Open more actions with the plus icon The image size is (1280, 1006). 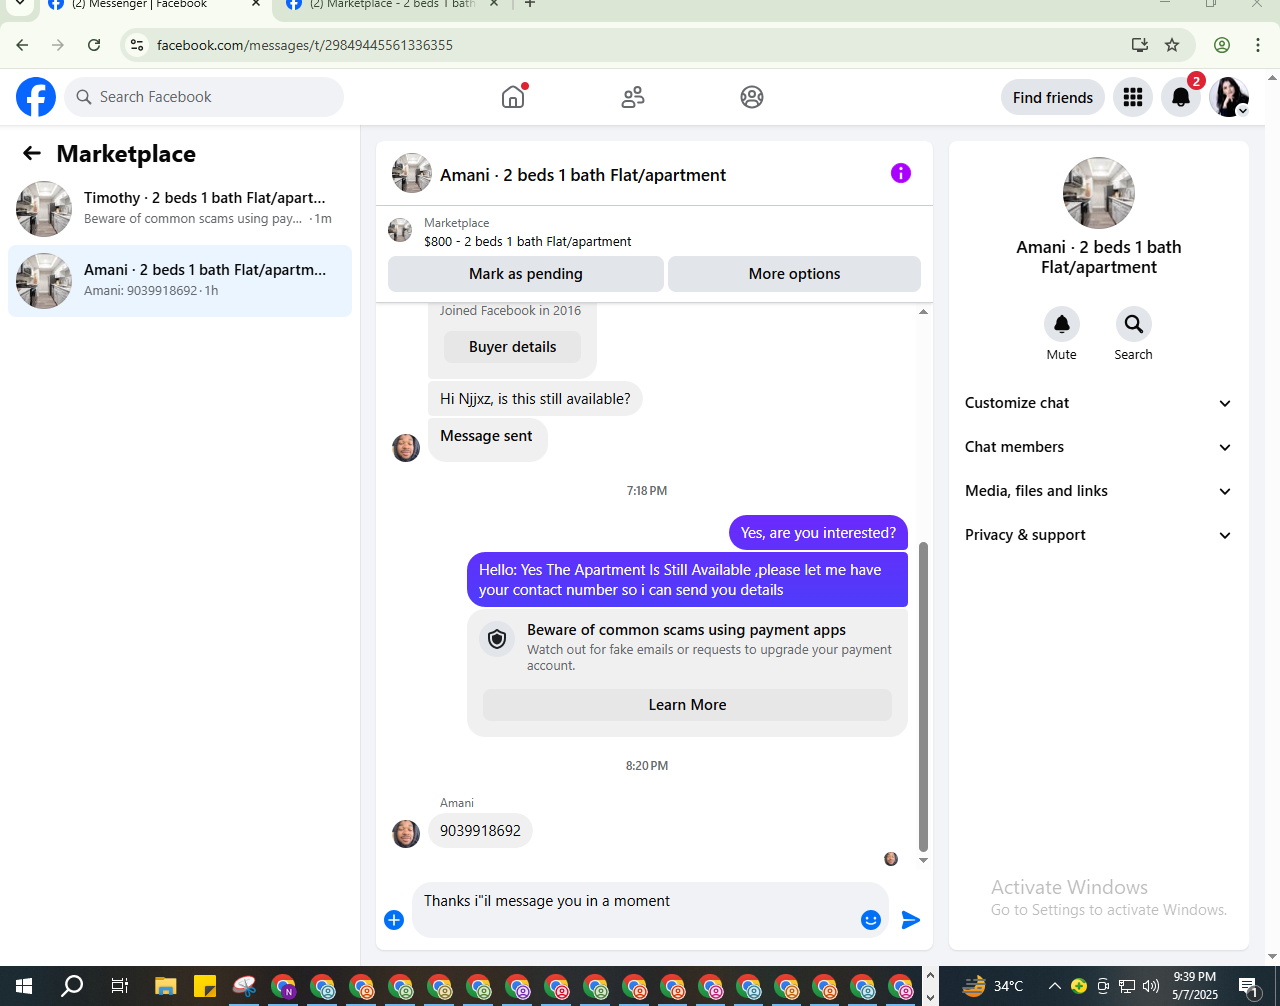pos(394,920)
